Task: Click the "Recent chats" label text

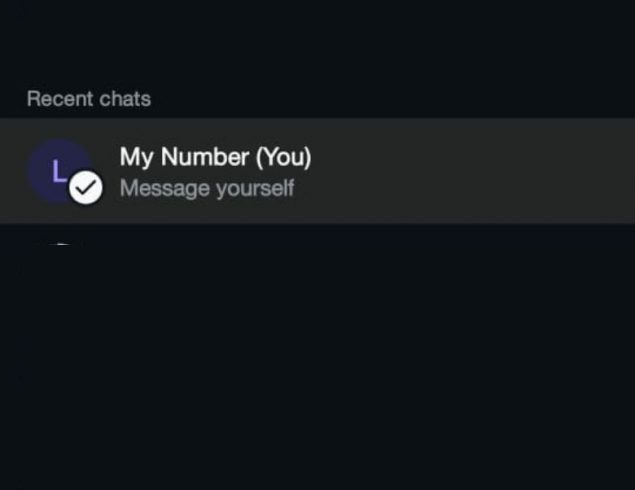Action: 89,99
